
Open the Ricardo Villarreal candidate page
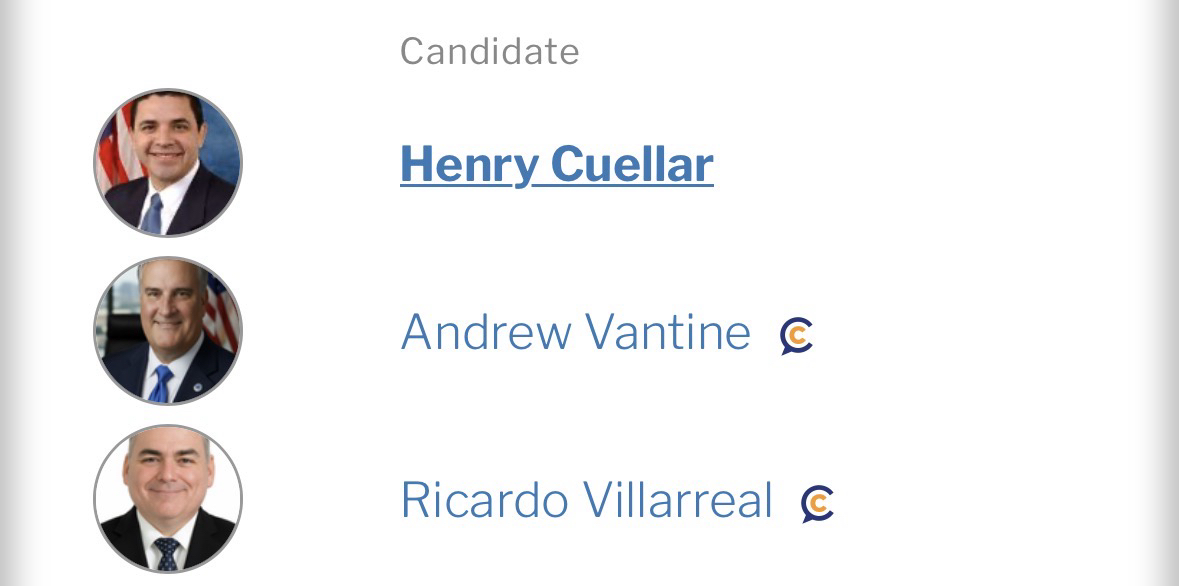586,500
